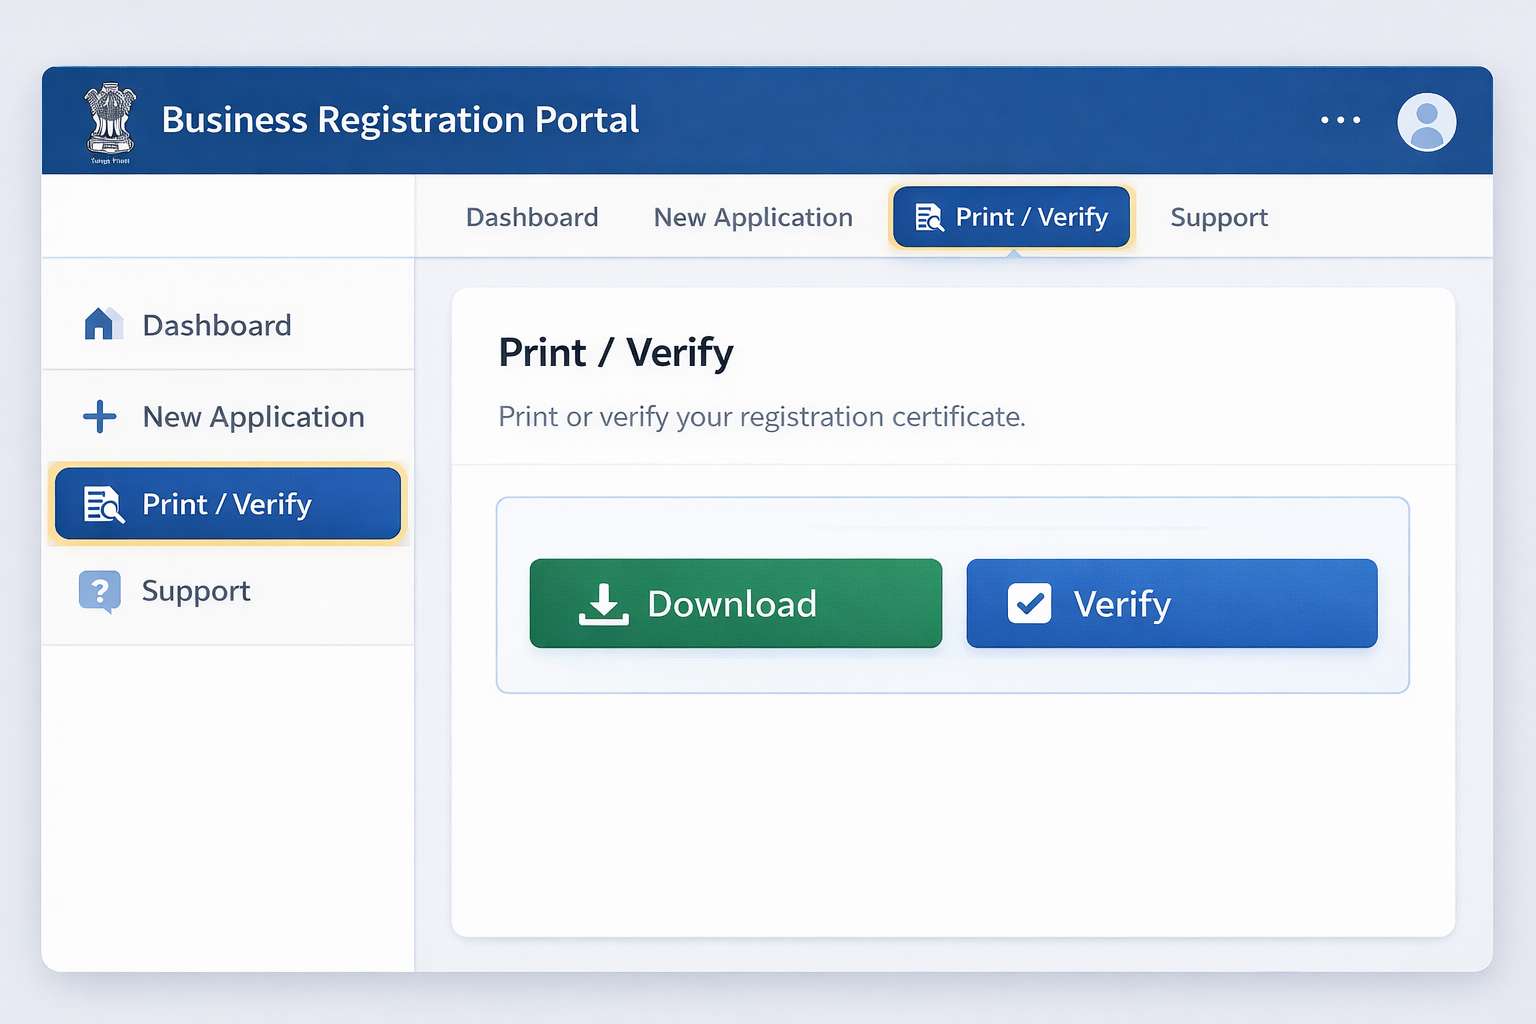Open Dashboard from the left sidebar
The width and height of the screenshot is (1536, 1024).
tap(216, 324)
